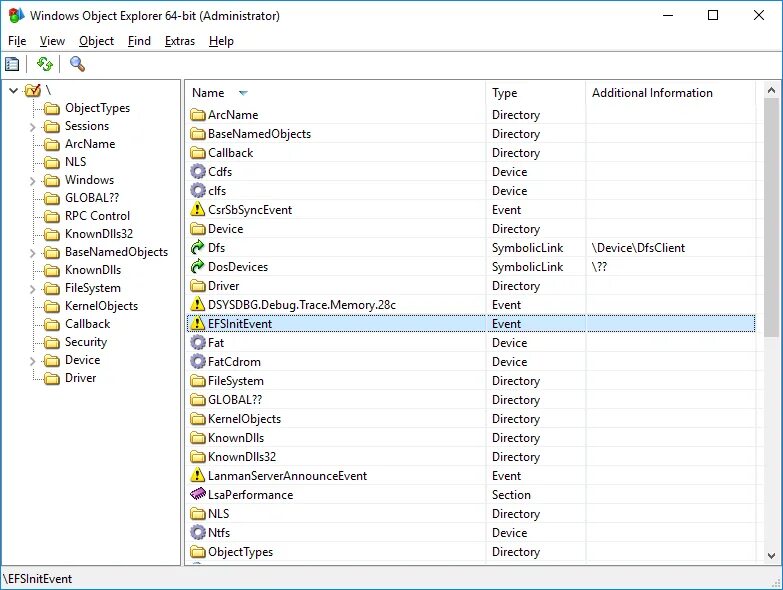
Task: Expand the BaseNamedObjects tree node
Action: pyautogui.click(x=32, y=253)
